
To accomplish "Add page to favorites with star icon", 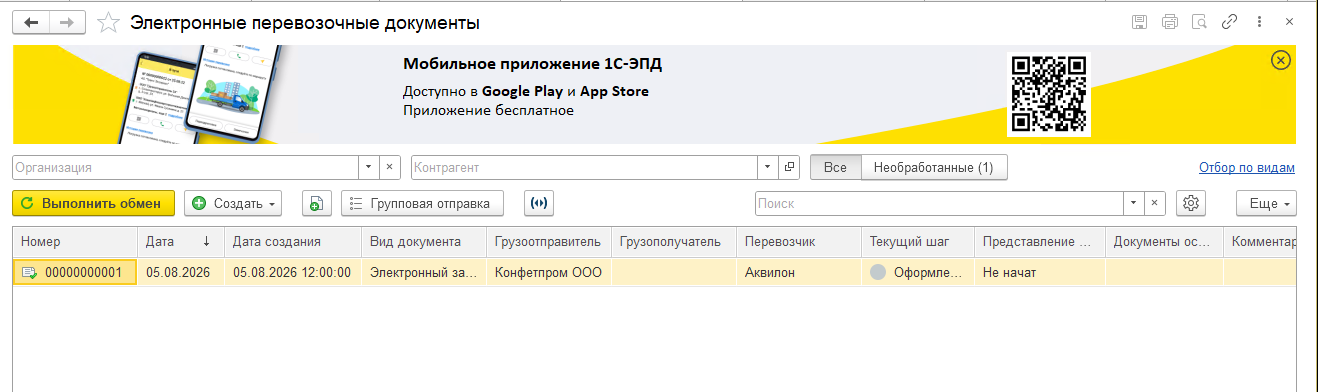I will 111,22.
